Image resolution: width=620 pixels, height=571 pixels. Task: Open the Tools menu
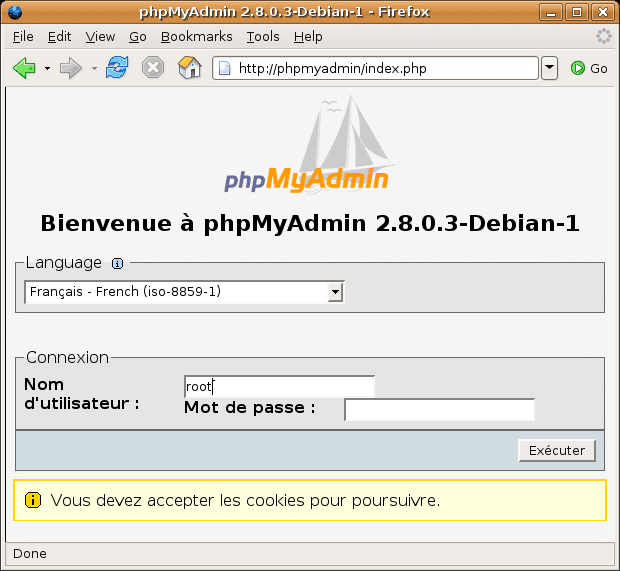coord(263,37)
